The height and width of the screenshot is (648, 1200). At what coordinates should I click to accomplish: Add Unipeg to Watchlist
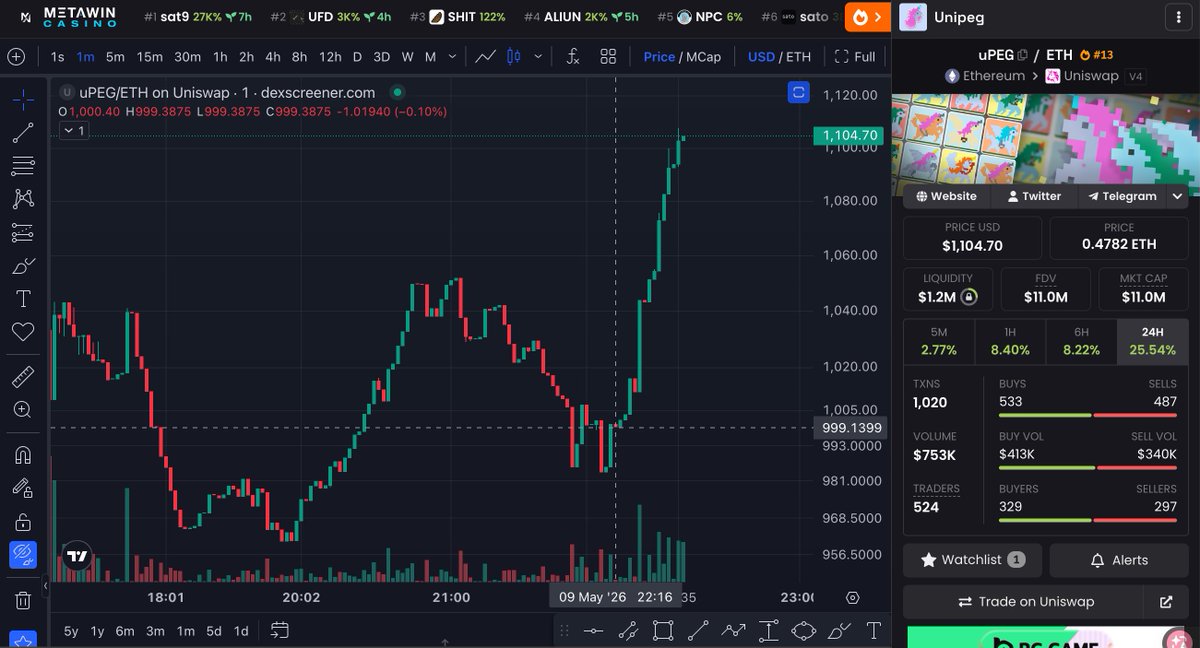pyautogui.click(x=973, y=560)
